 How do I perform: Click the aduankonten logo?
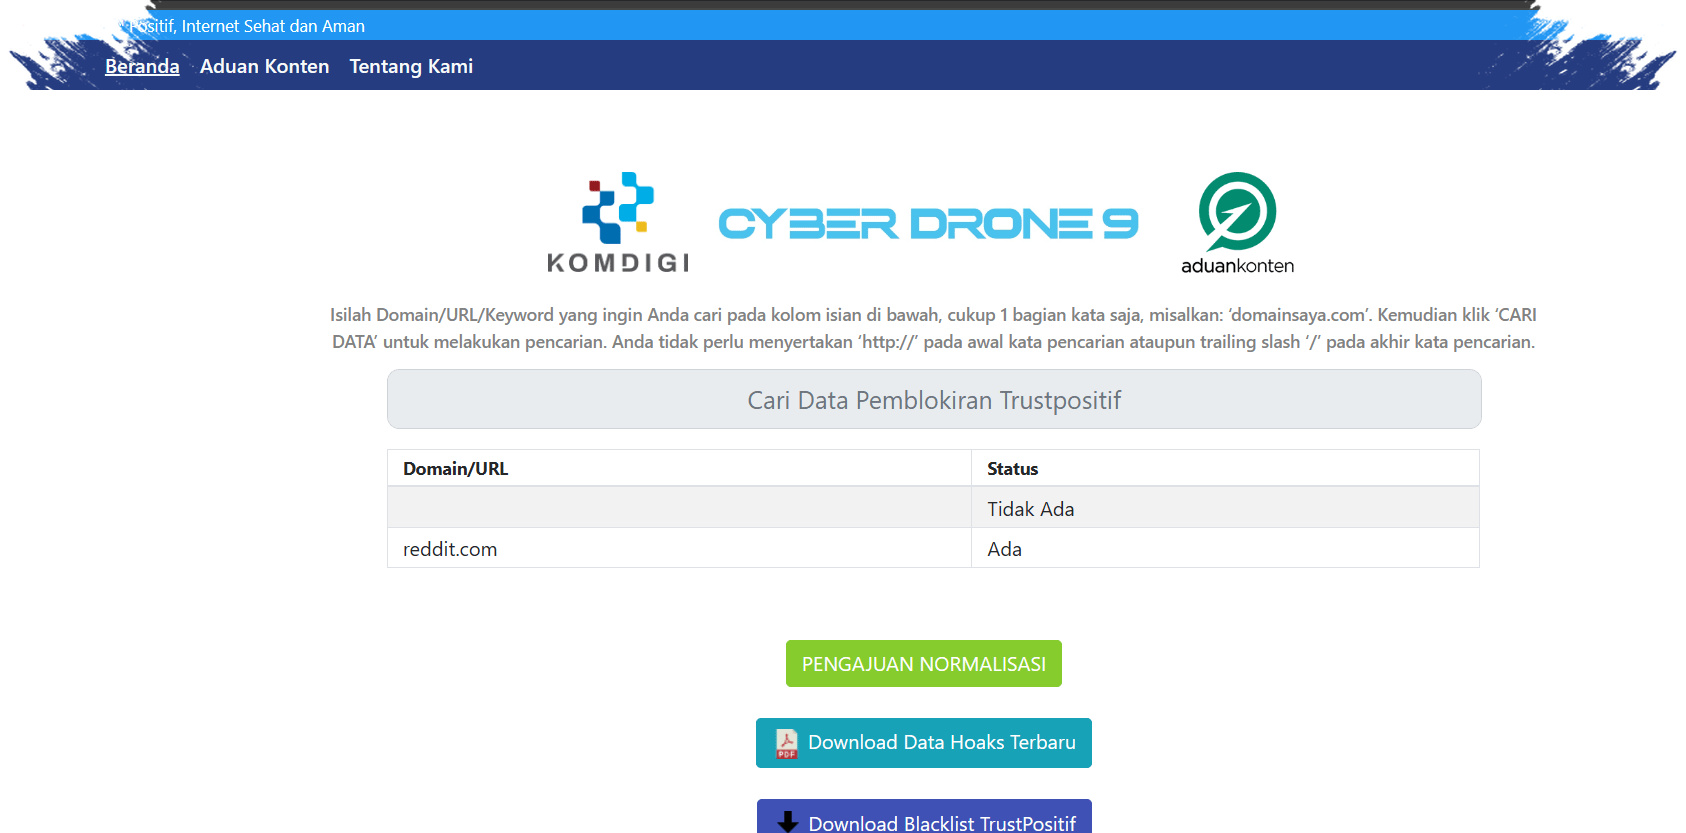1237,223
